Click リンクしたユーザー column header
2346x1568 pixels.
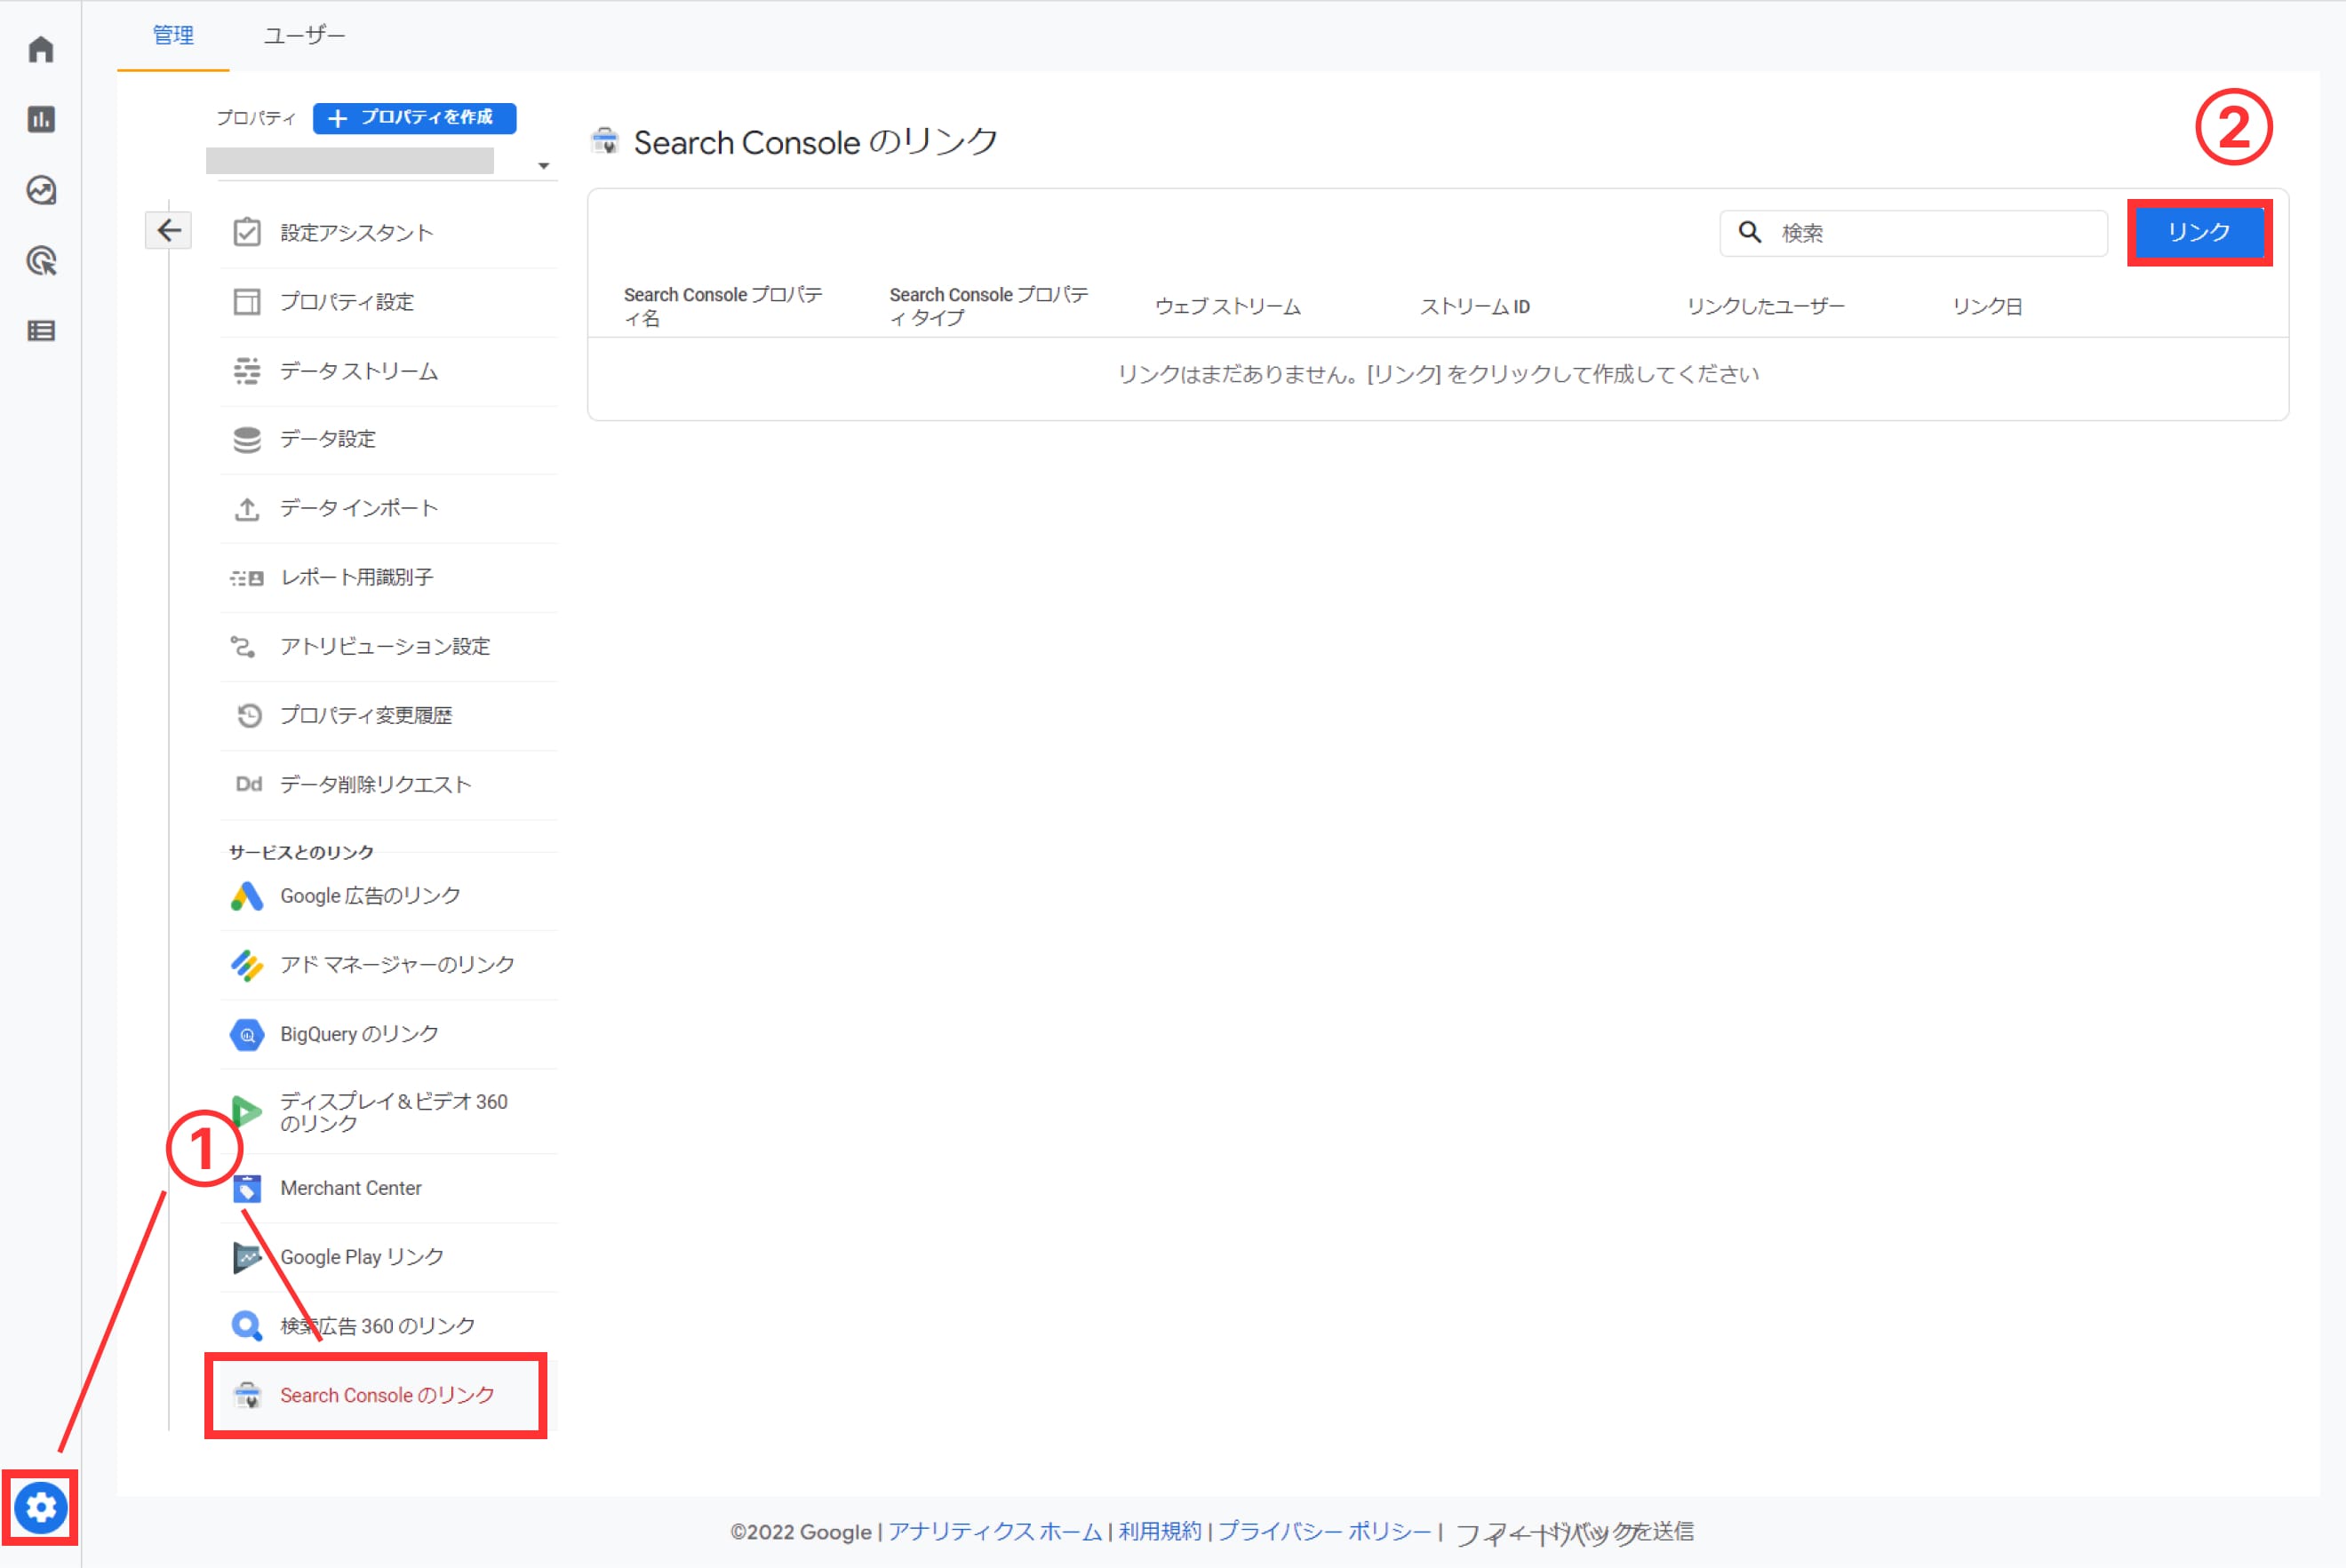[x=1766, y=307]
